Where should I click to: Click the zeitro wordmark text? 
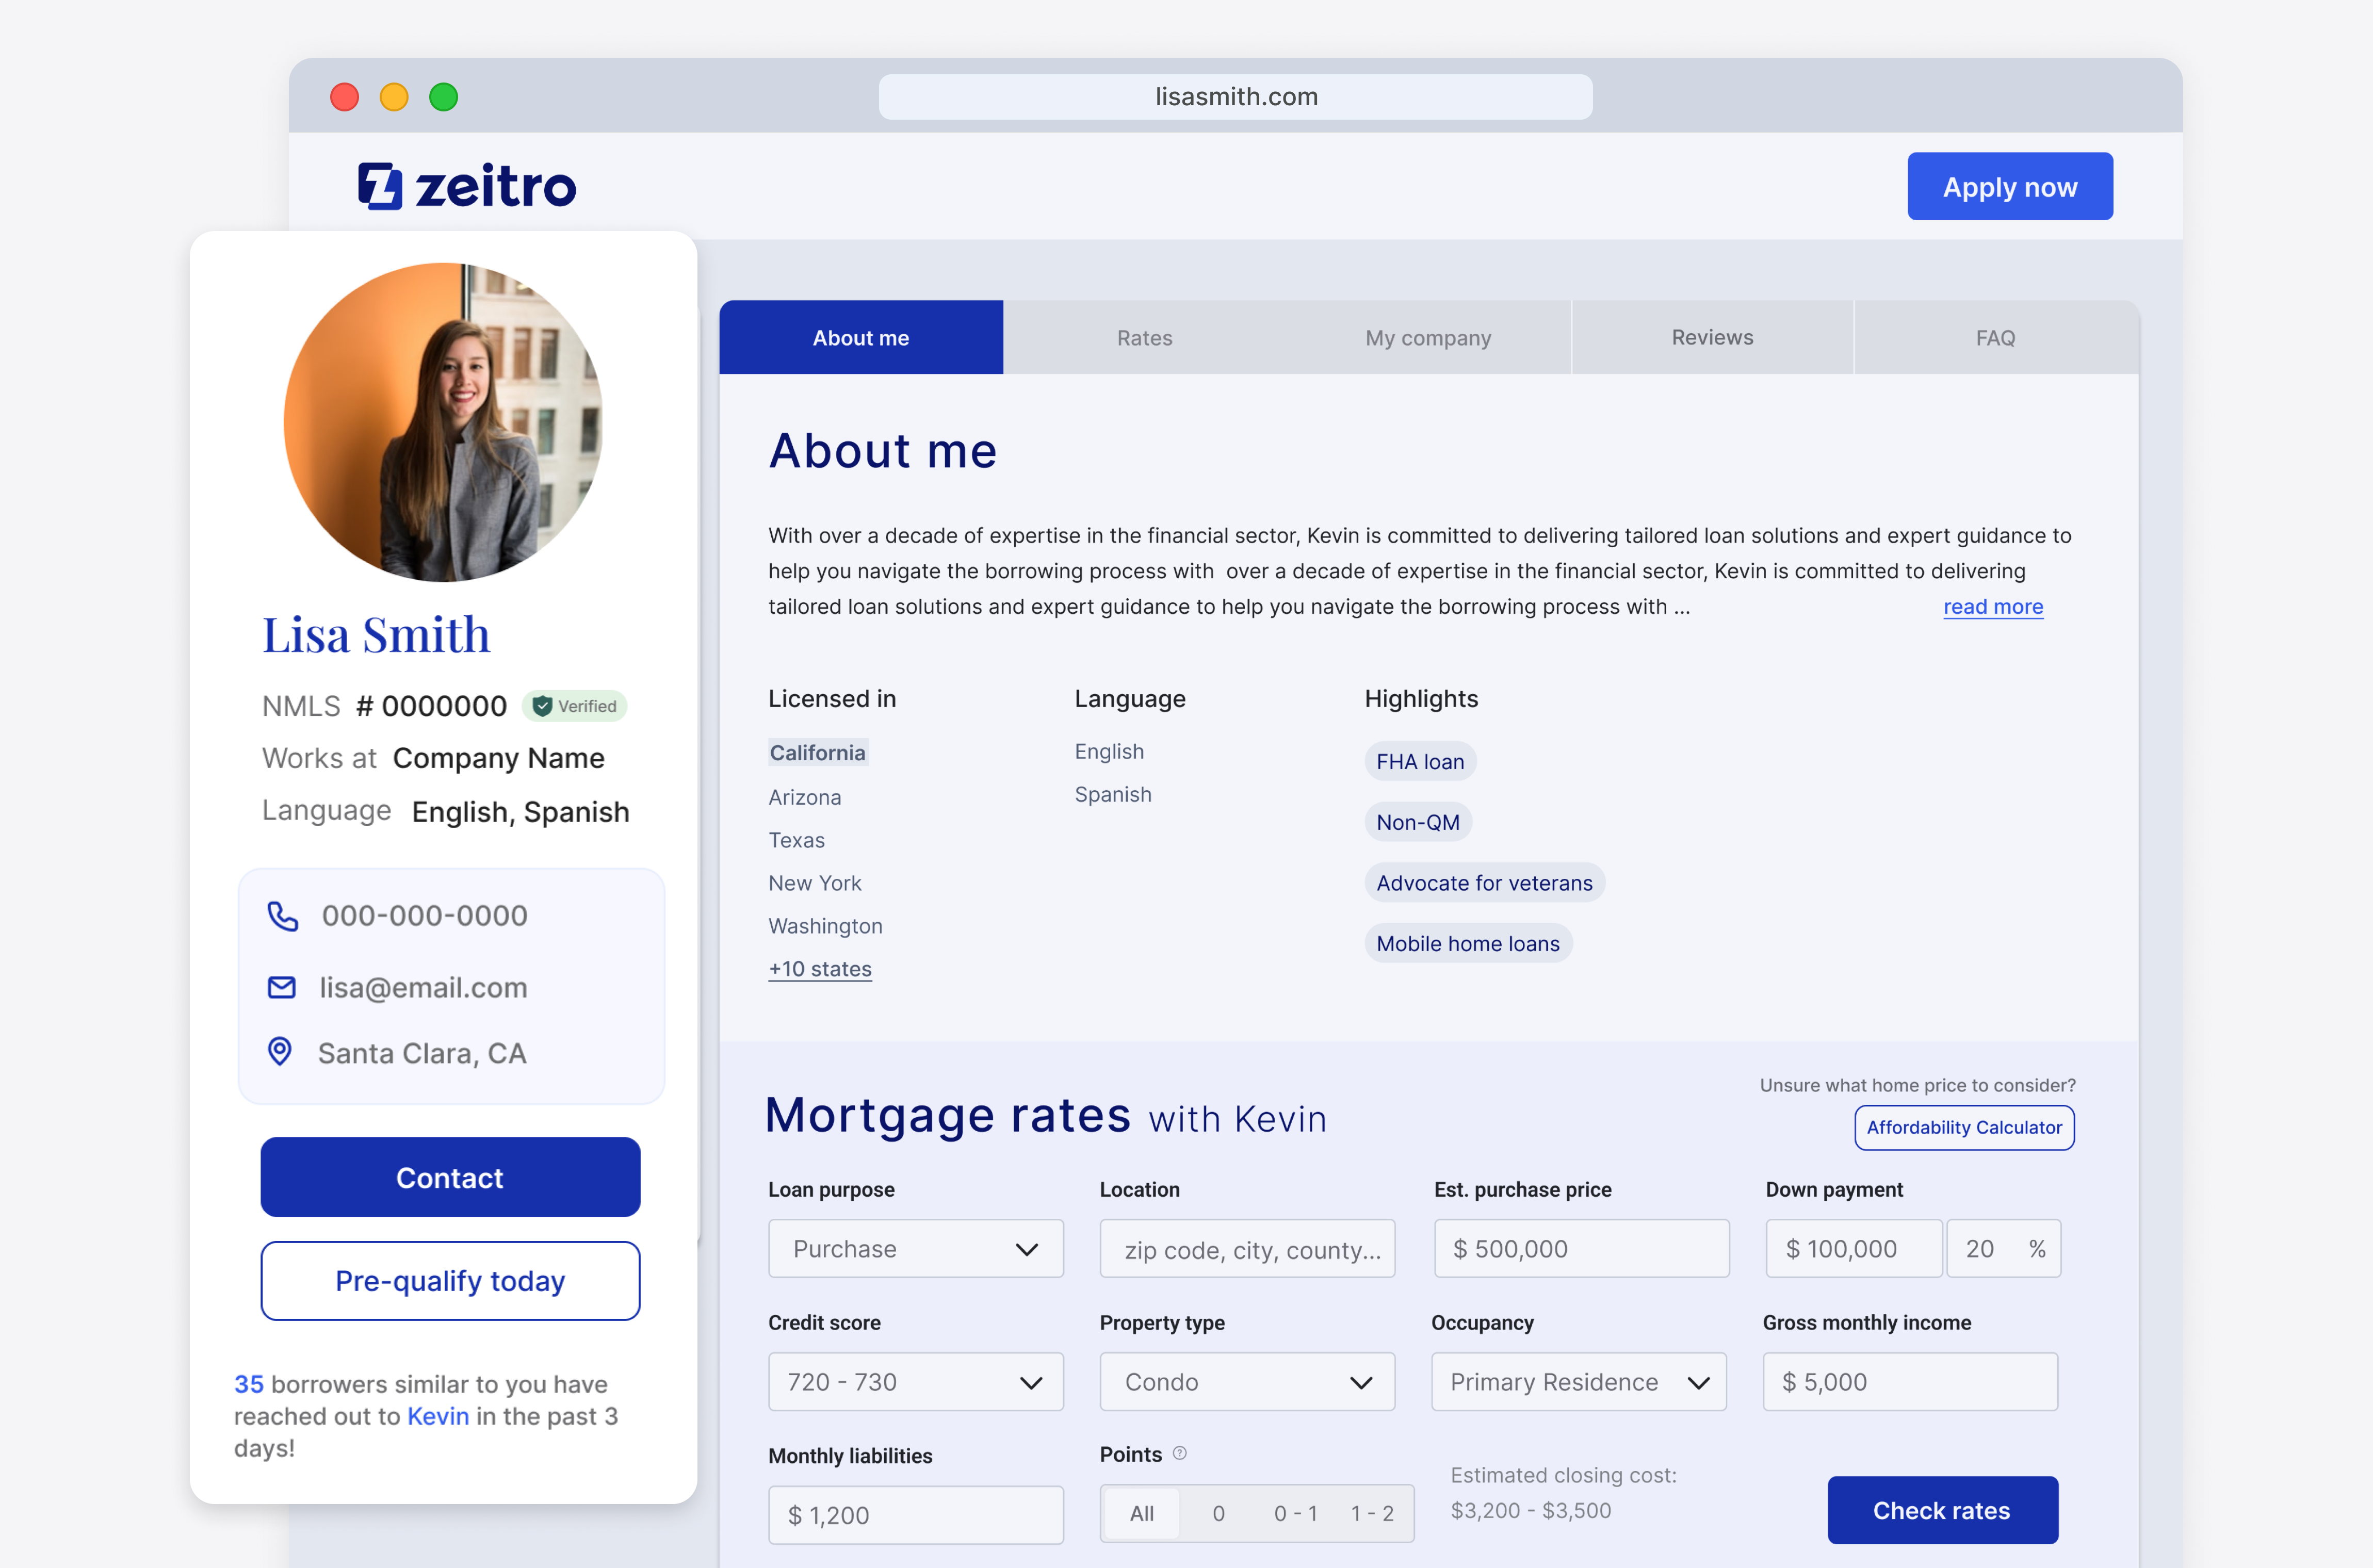click(495, 187)
